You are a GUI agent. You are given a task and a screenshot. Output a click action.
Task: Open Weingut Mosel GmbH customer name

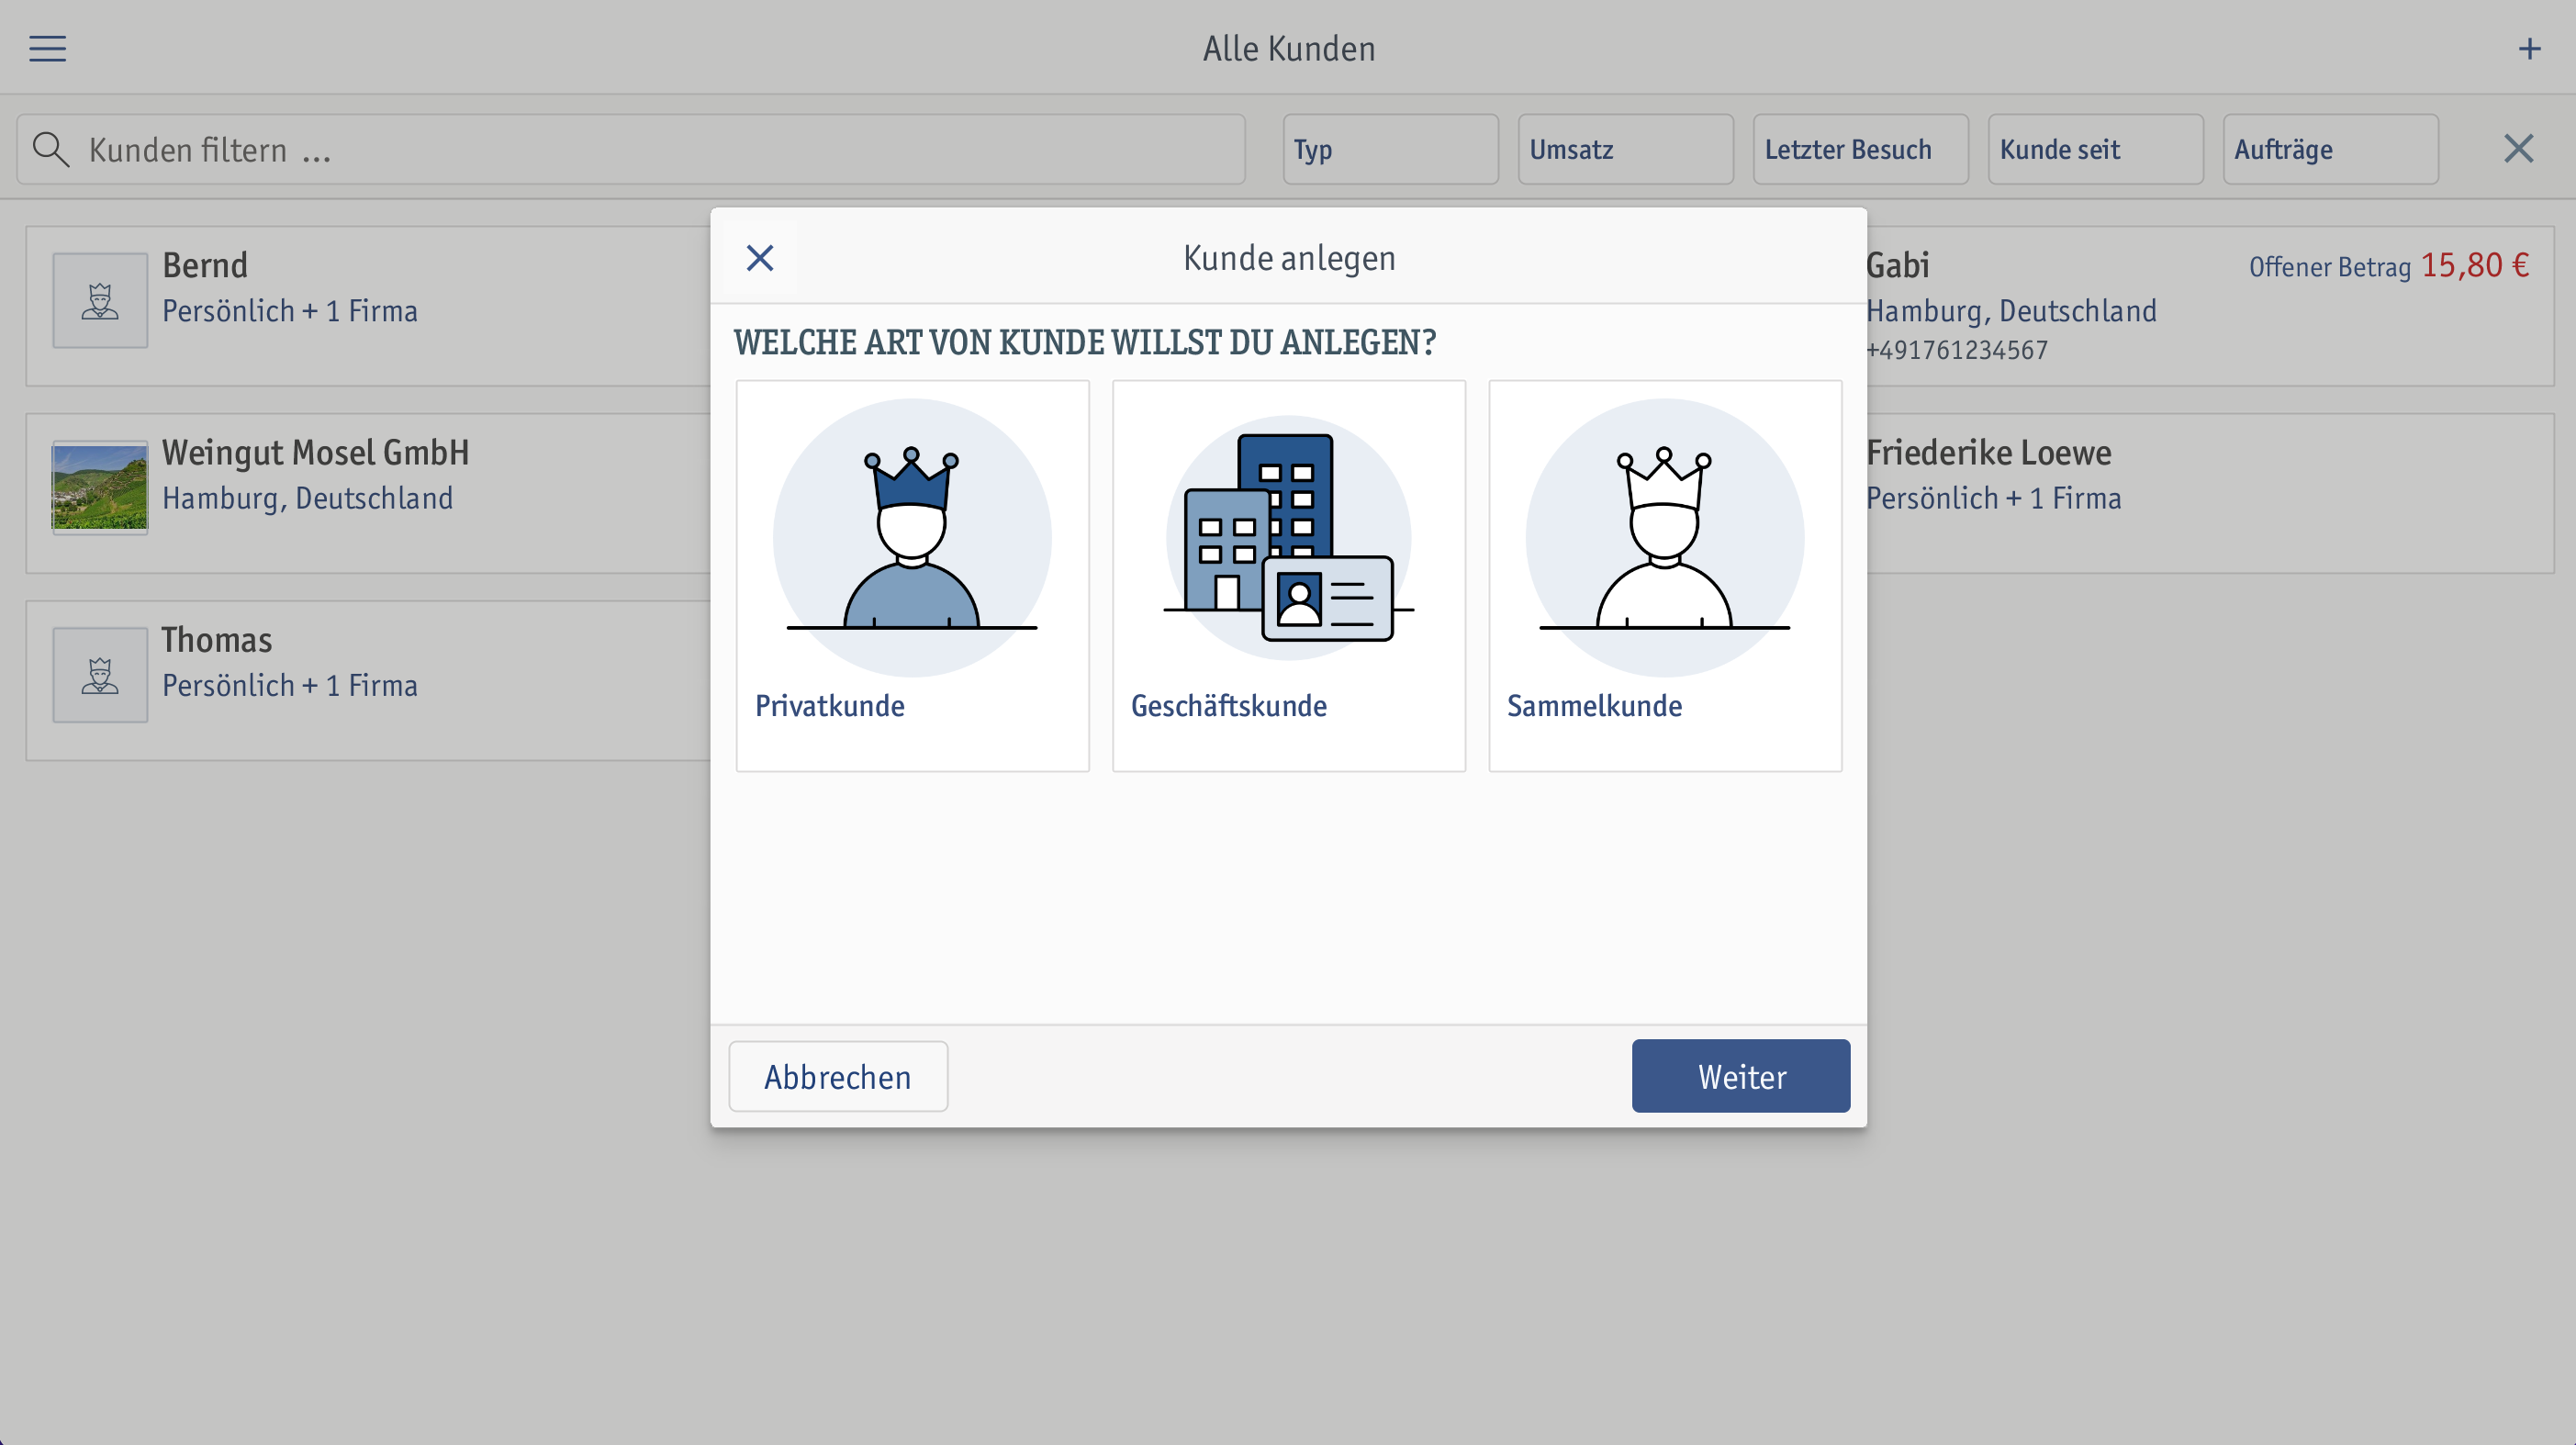click(x=315, y=453)
